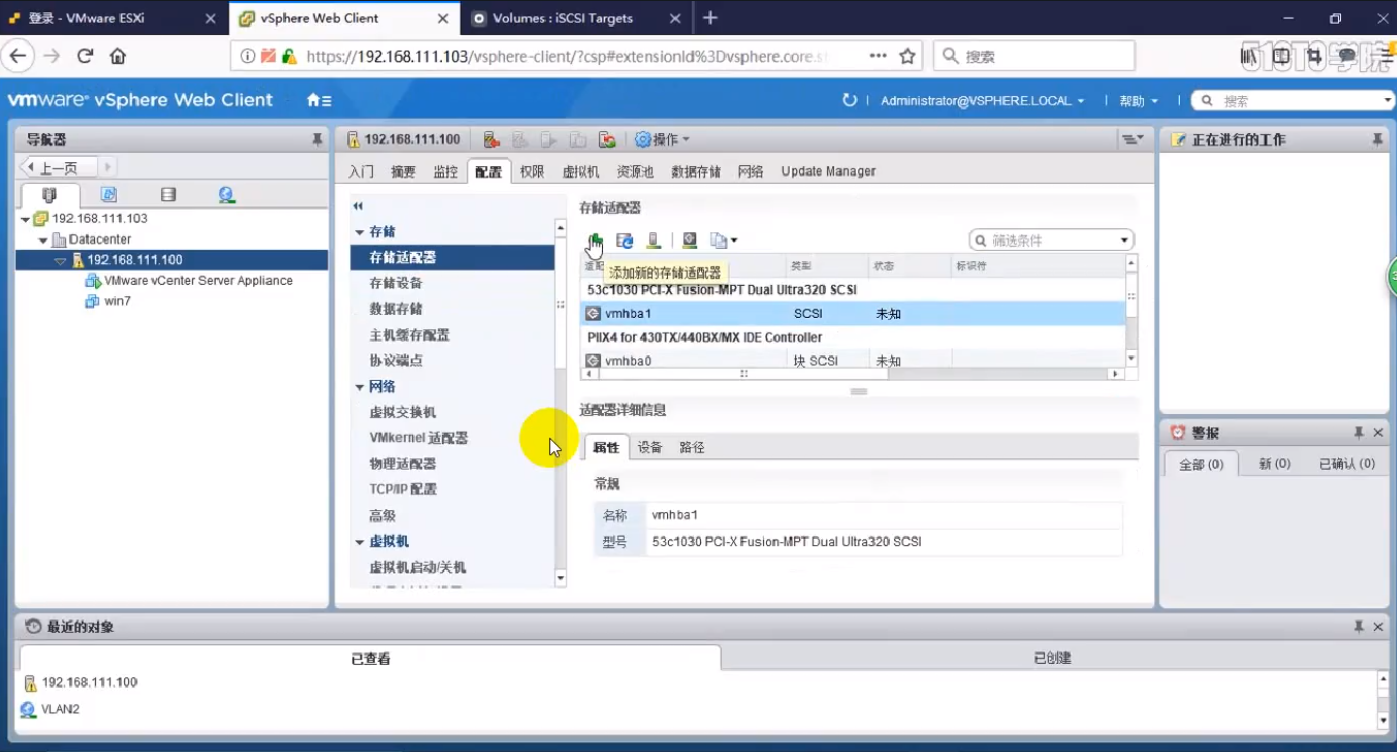Click the rescan adapter icon in adapter toolbar
Viewport: 1397px width, 752px height.
[653, 240]
